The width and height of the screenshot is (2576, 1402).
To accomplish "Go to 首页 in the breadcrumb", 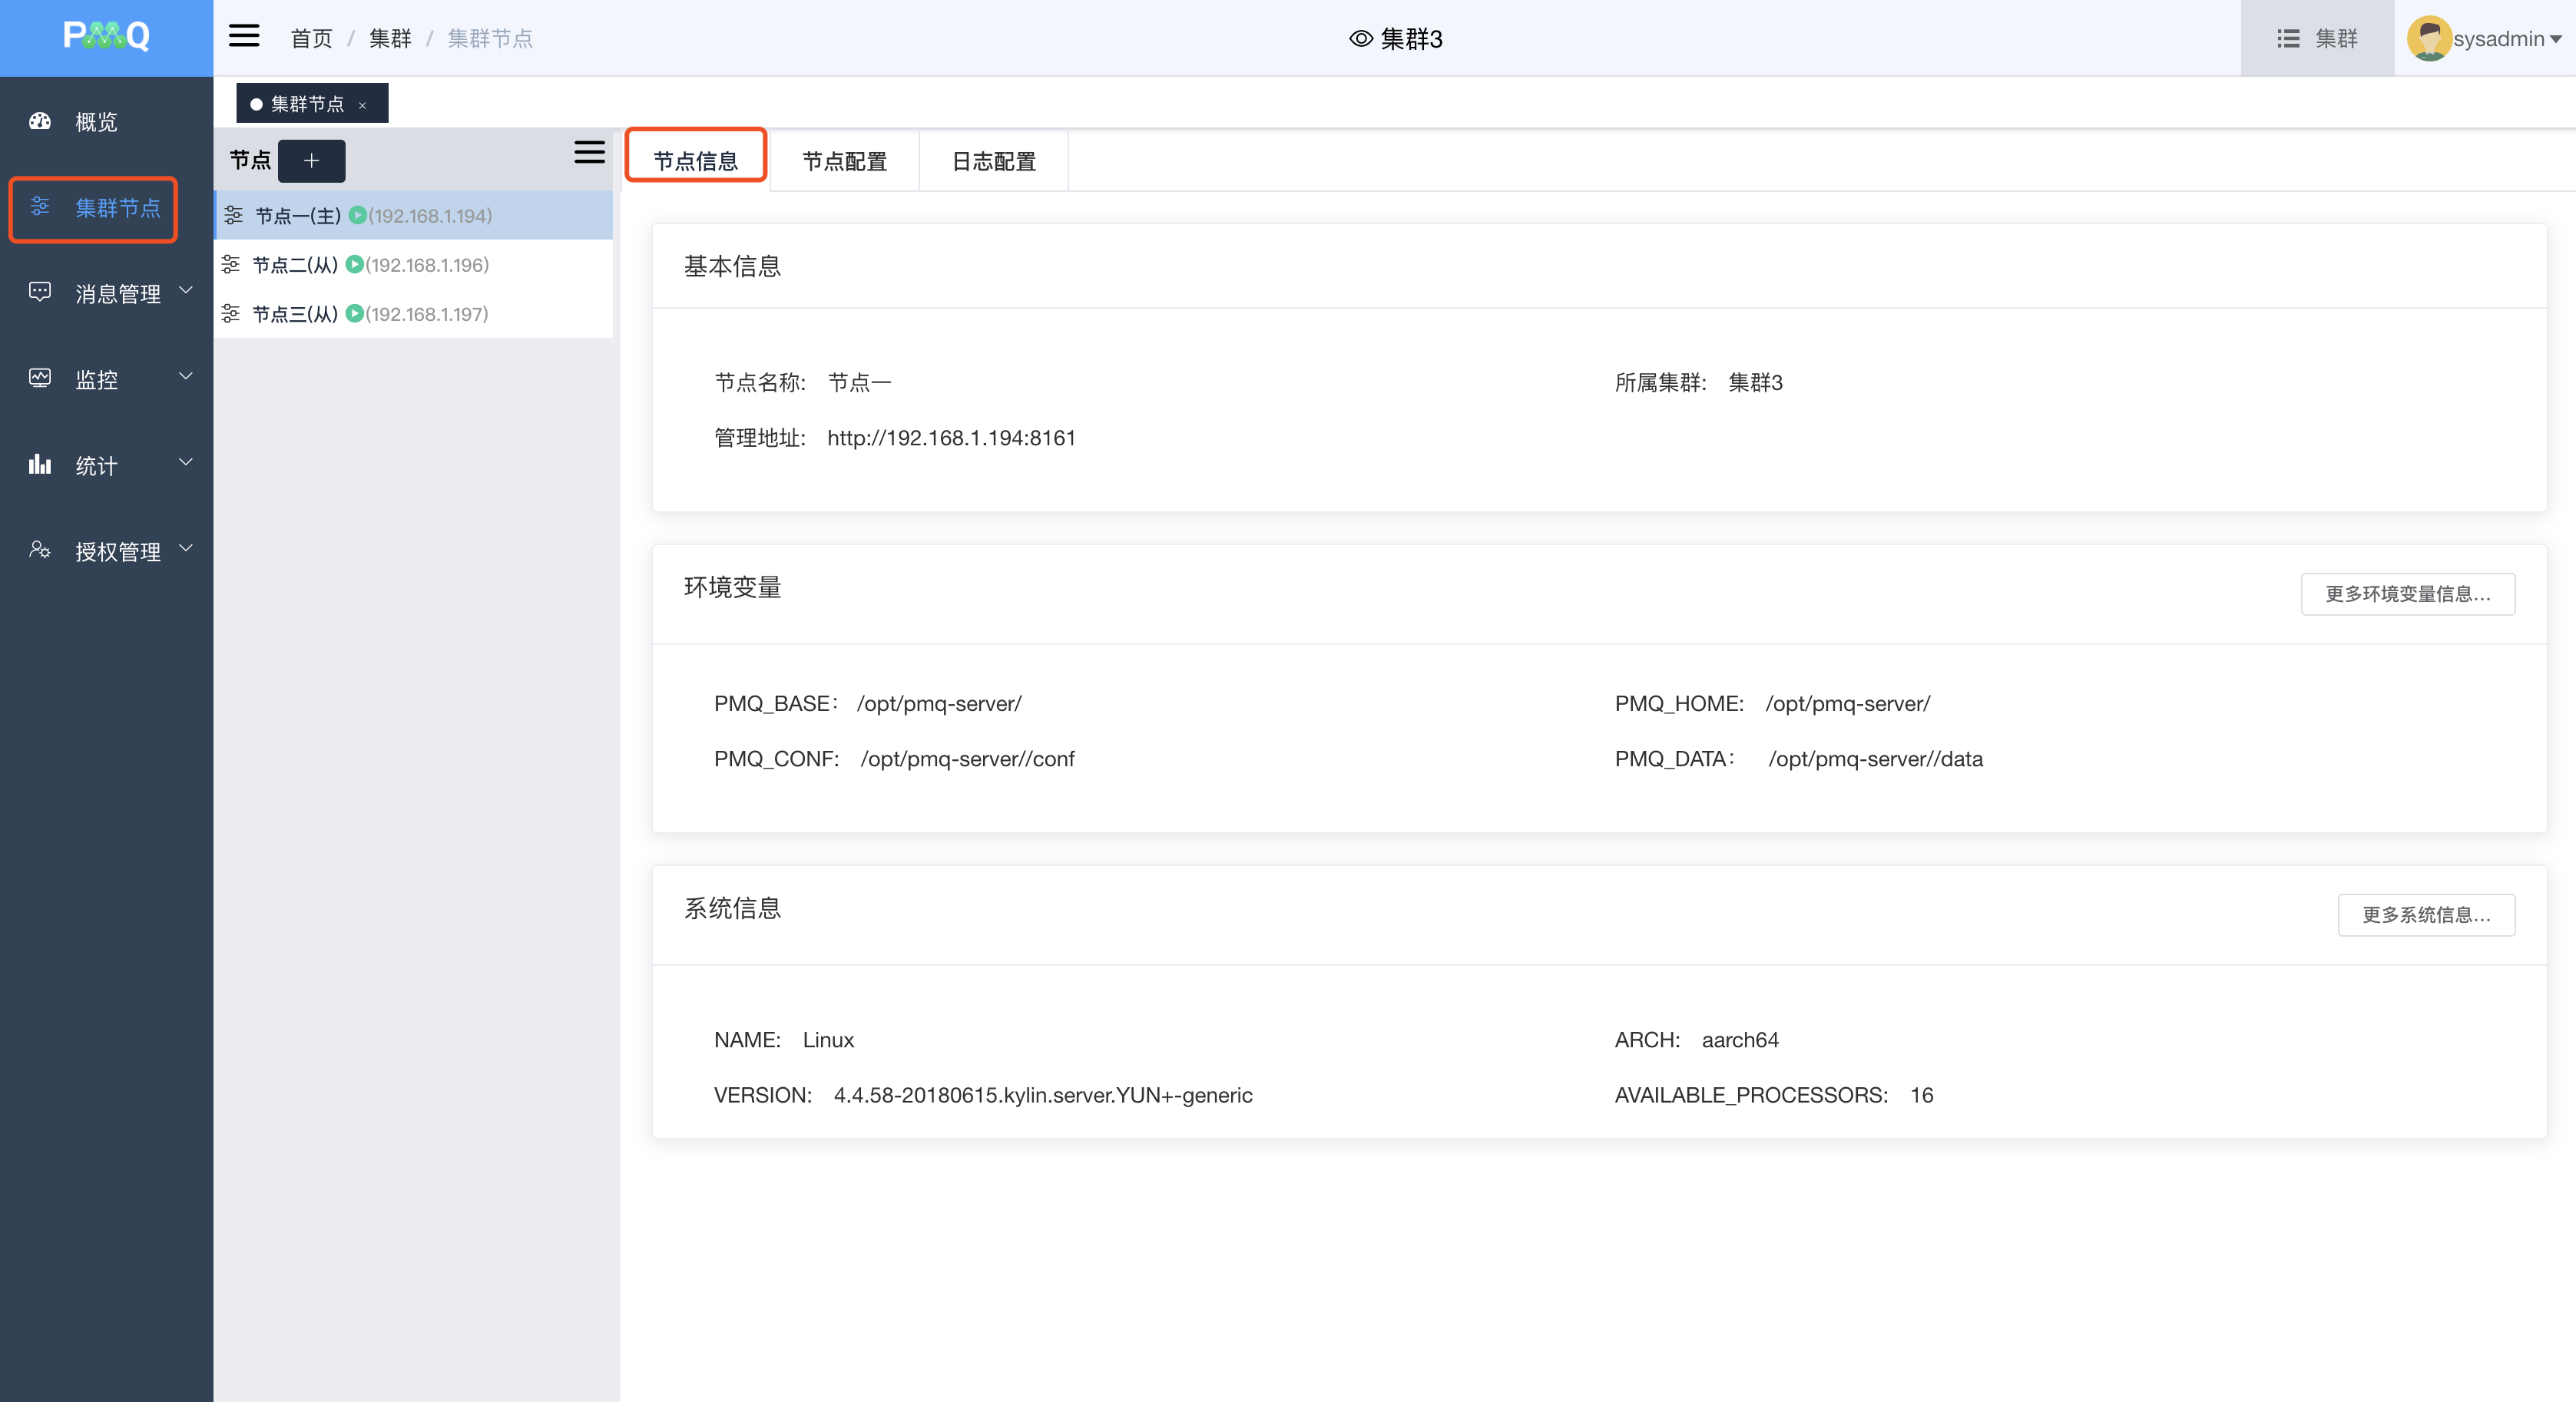I will pos(311,39).
